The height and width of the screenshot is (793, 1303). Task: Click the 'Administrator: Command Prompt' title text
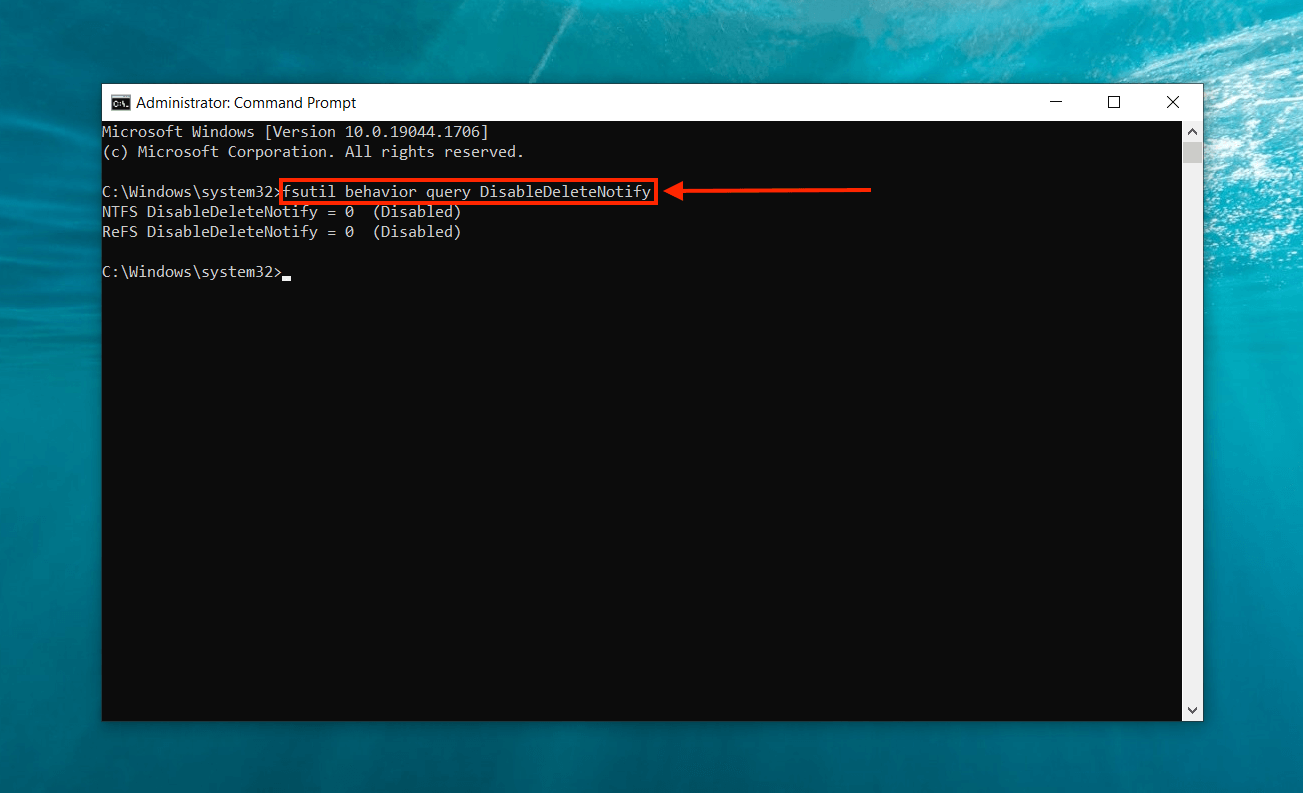[x=246, y=103]
